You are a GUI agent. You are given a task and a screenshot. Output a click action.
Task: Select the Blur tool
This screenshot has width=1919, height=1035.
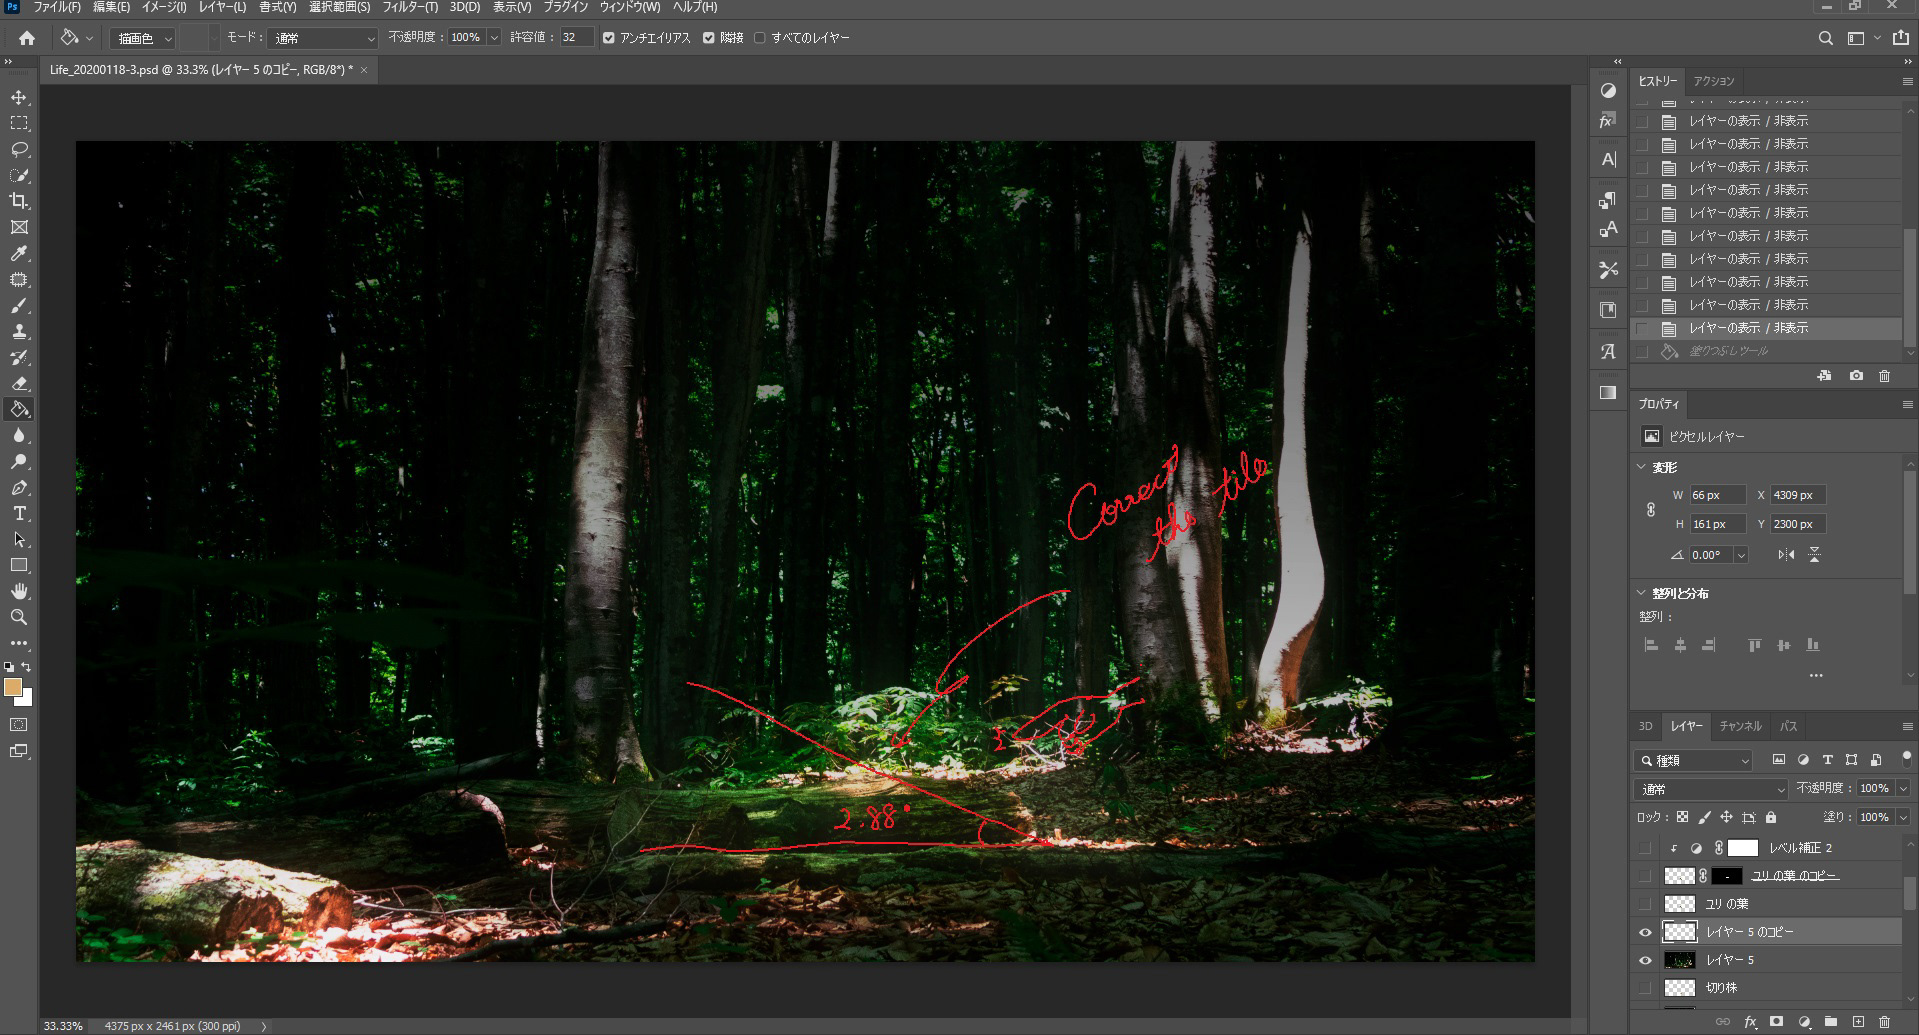[x=19, y=436]
